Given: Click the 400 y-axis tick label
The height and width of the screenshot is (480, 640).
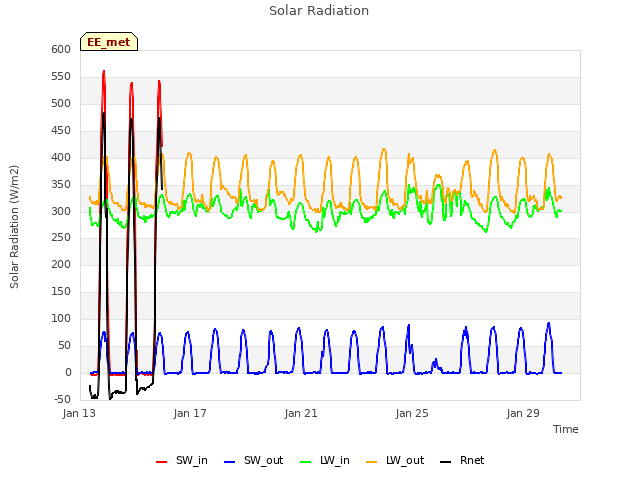Looking at the screenshot, I should tap(61, 158).
